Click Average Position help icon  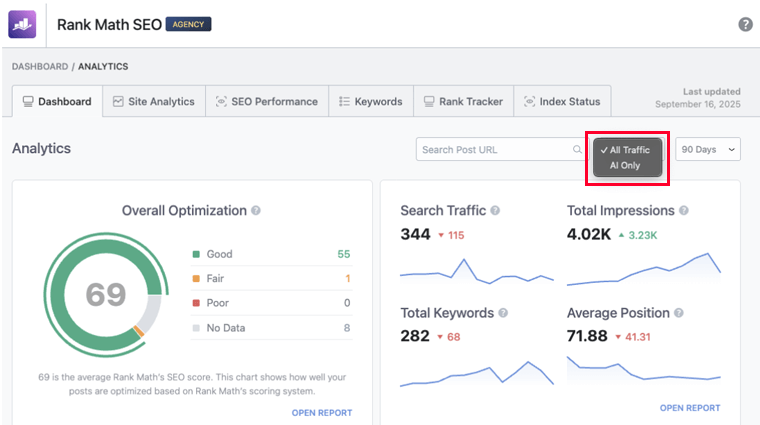pos(679,313)
